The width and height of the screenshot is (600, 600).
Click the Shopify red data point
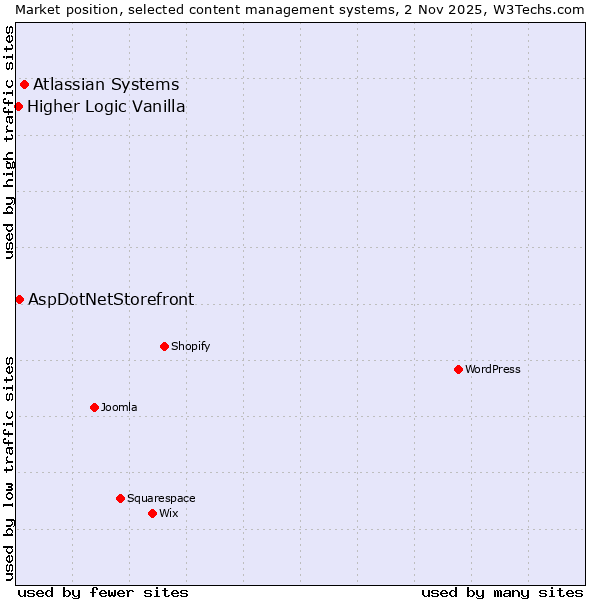pyautogui.click(x=164, y=347)
